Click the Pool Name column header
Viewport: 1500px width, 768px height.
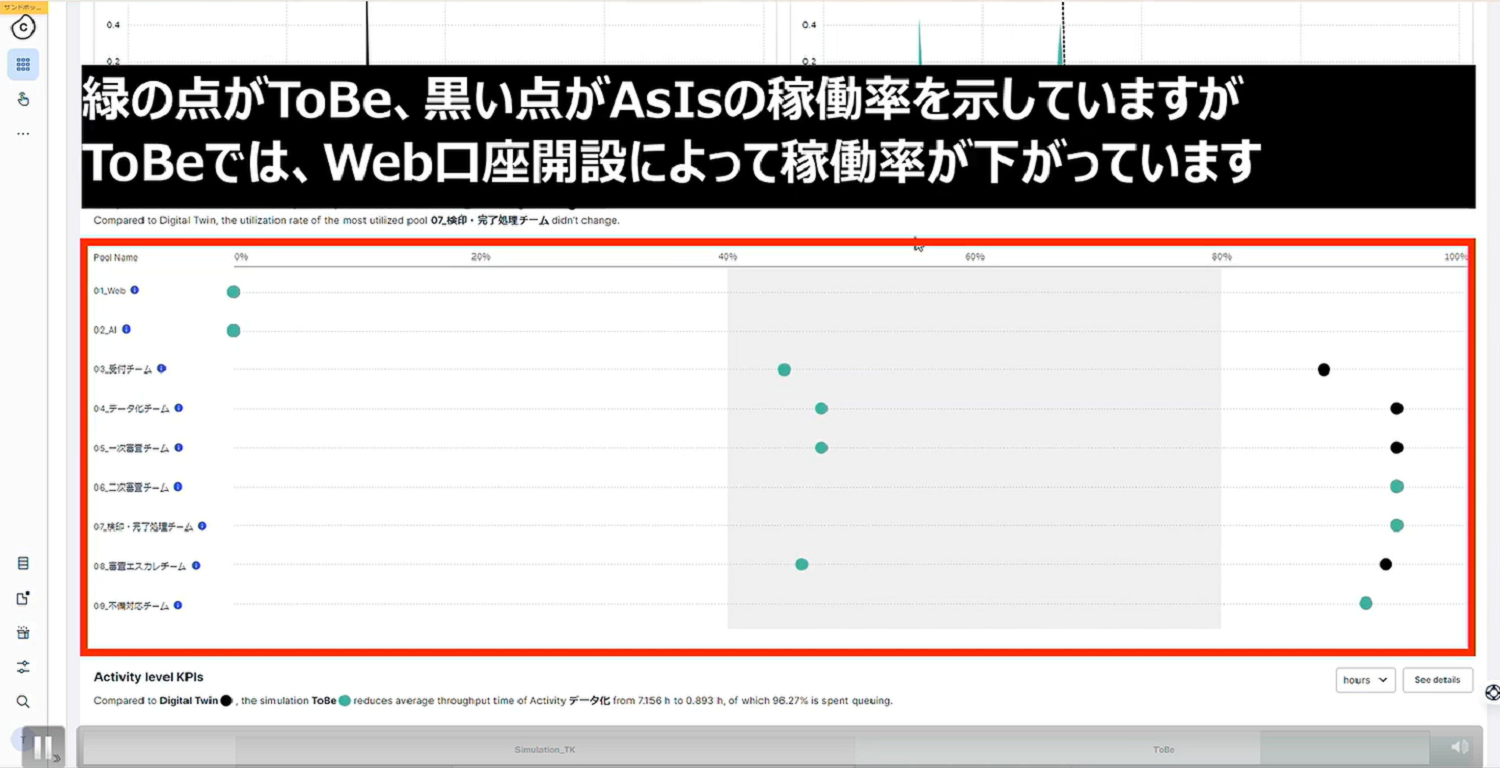(116, 258)
